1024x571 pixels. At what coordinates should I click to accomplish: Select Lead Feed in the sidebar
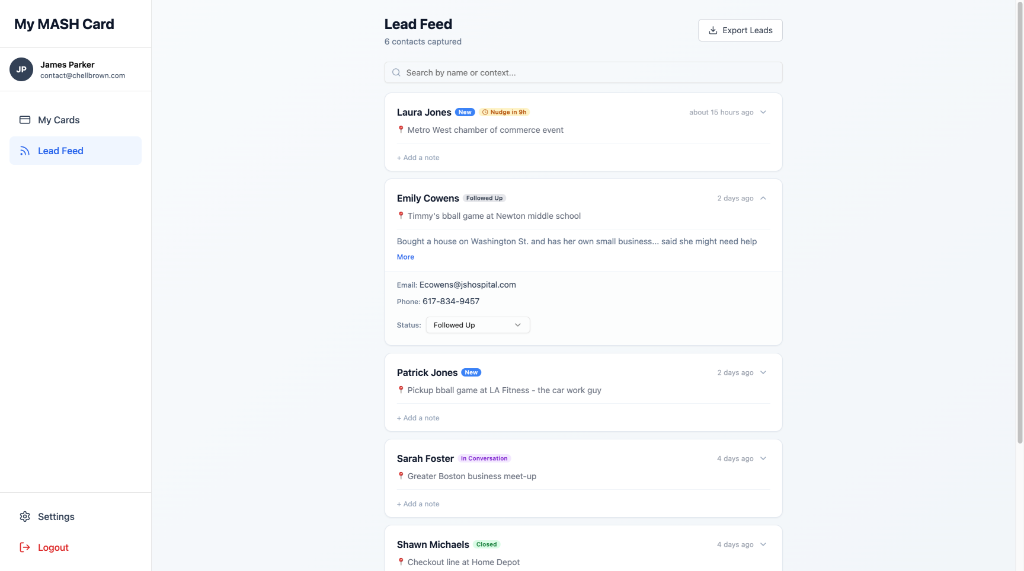pos(75,151)
